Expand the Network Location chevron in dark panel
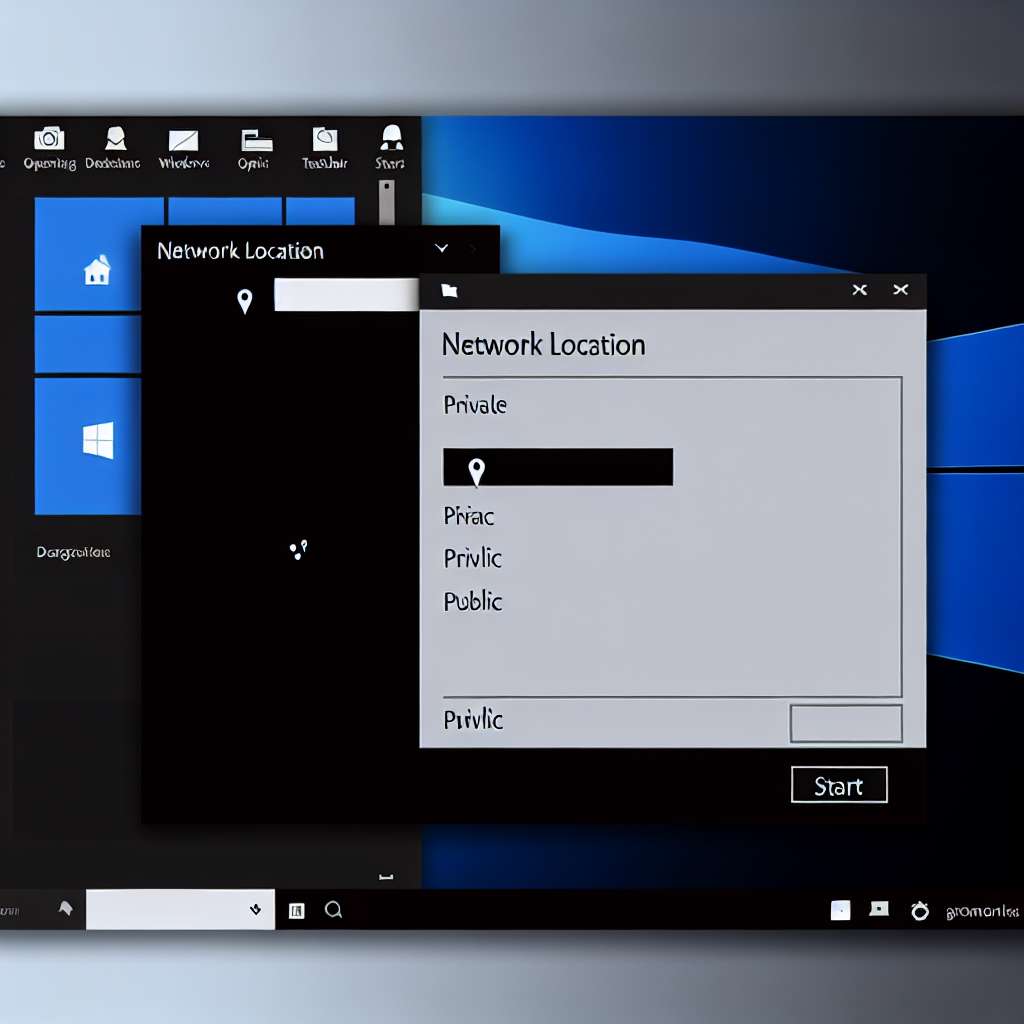1024x1024 pixels. (x=441, y=248)
